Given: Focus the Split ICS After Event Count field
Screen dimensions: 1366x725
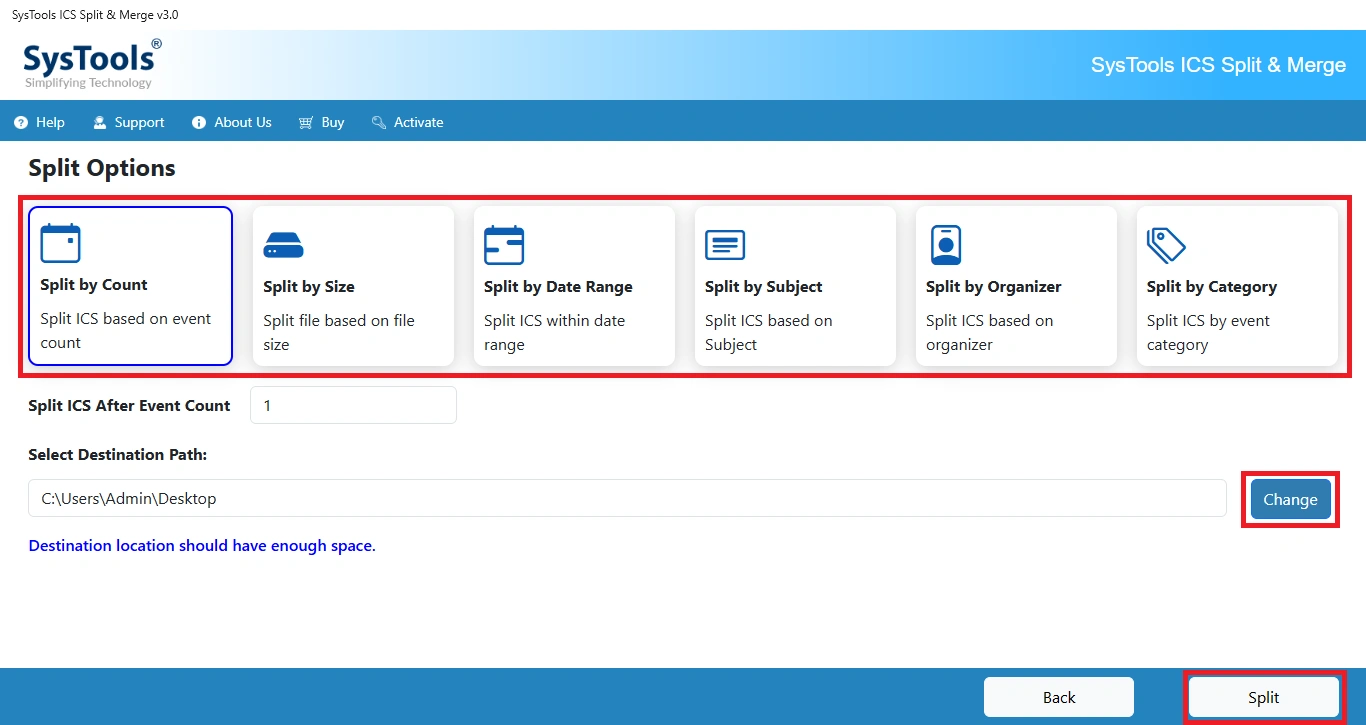Looking at the screenshot, I should pyautogui.click(x=353, y=405).
